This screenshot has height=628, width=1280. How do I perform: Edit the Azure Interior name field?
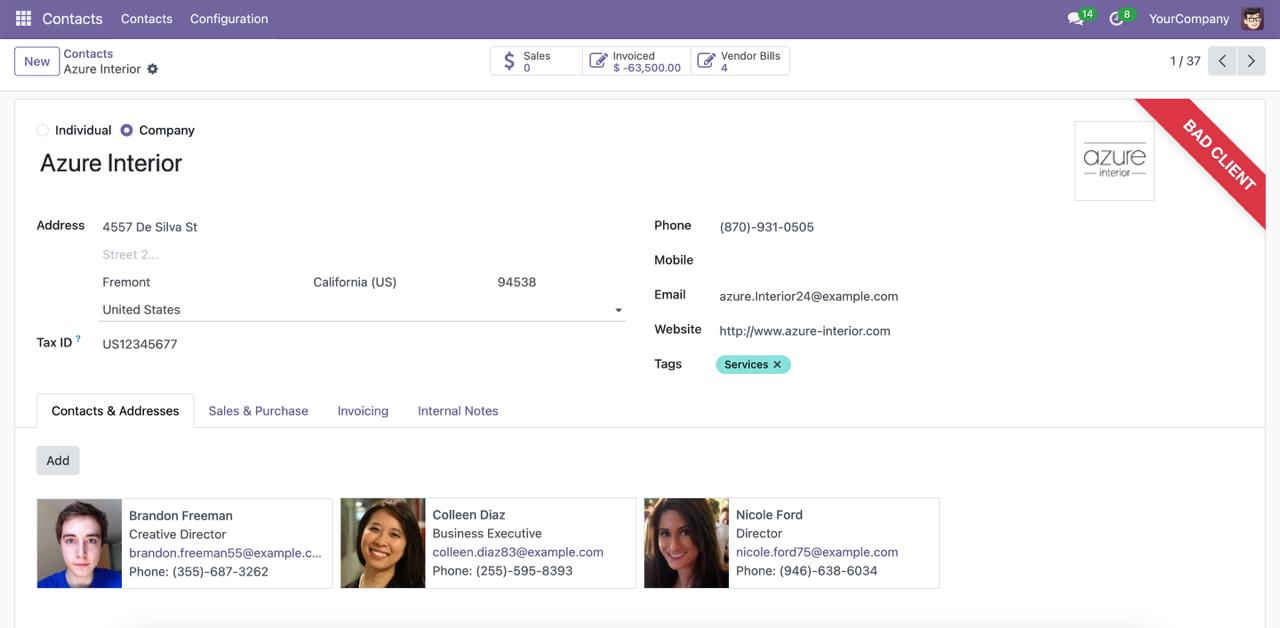pyautogui.click(x=111, y=163)
